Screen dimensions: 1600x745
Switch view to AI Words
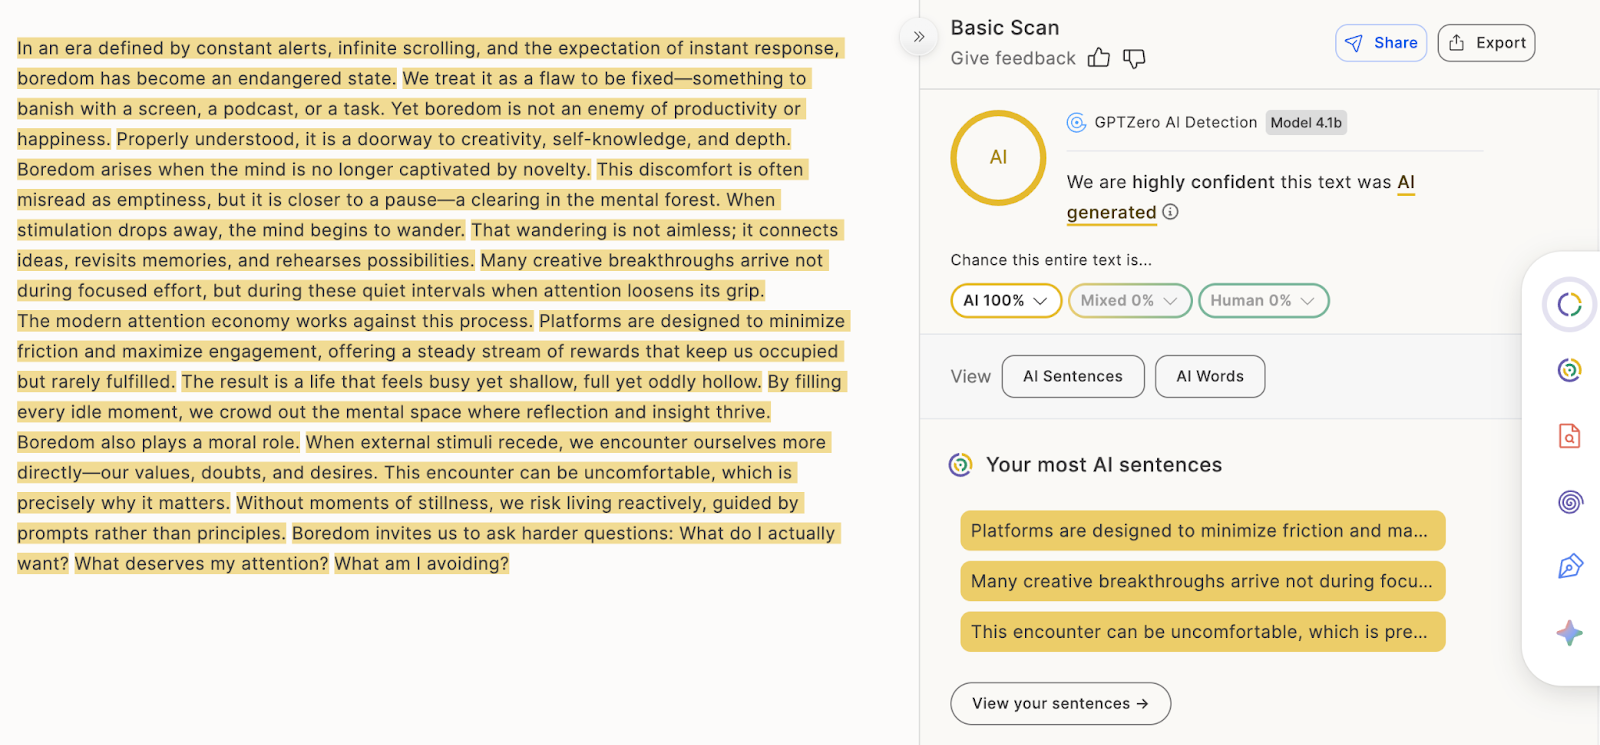1209,377
